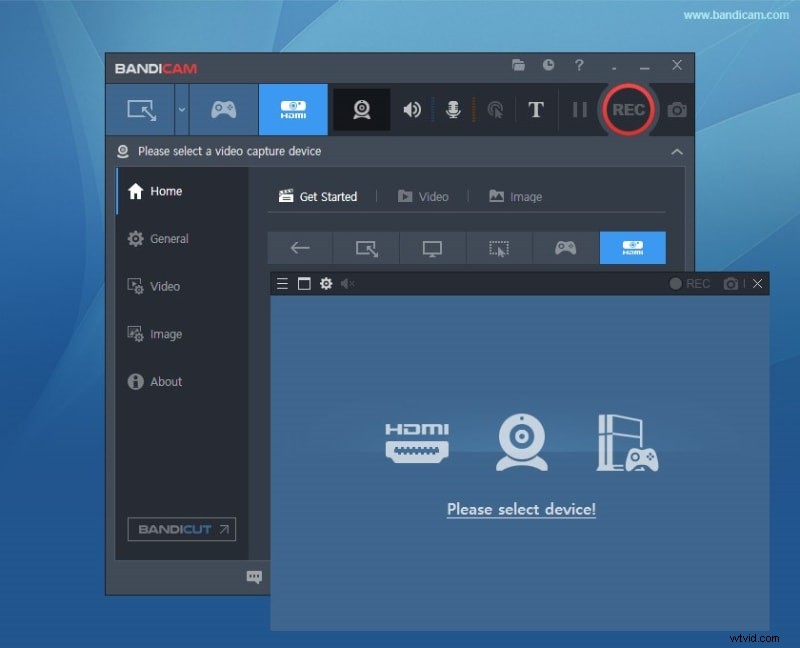This screenshot has width=800, height=648.
Task: Mute audio in the device preview window
Action: click(347, 283)
